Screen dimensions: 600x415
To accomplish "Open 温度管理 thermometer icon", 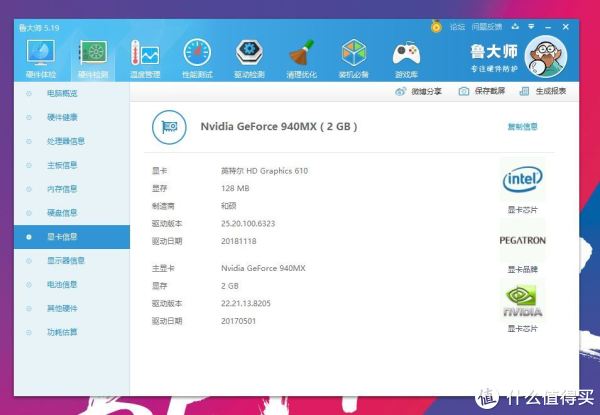I will click(145, 52).
